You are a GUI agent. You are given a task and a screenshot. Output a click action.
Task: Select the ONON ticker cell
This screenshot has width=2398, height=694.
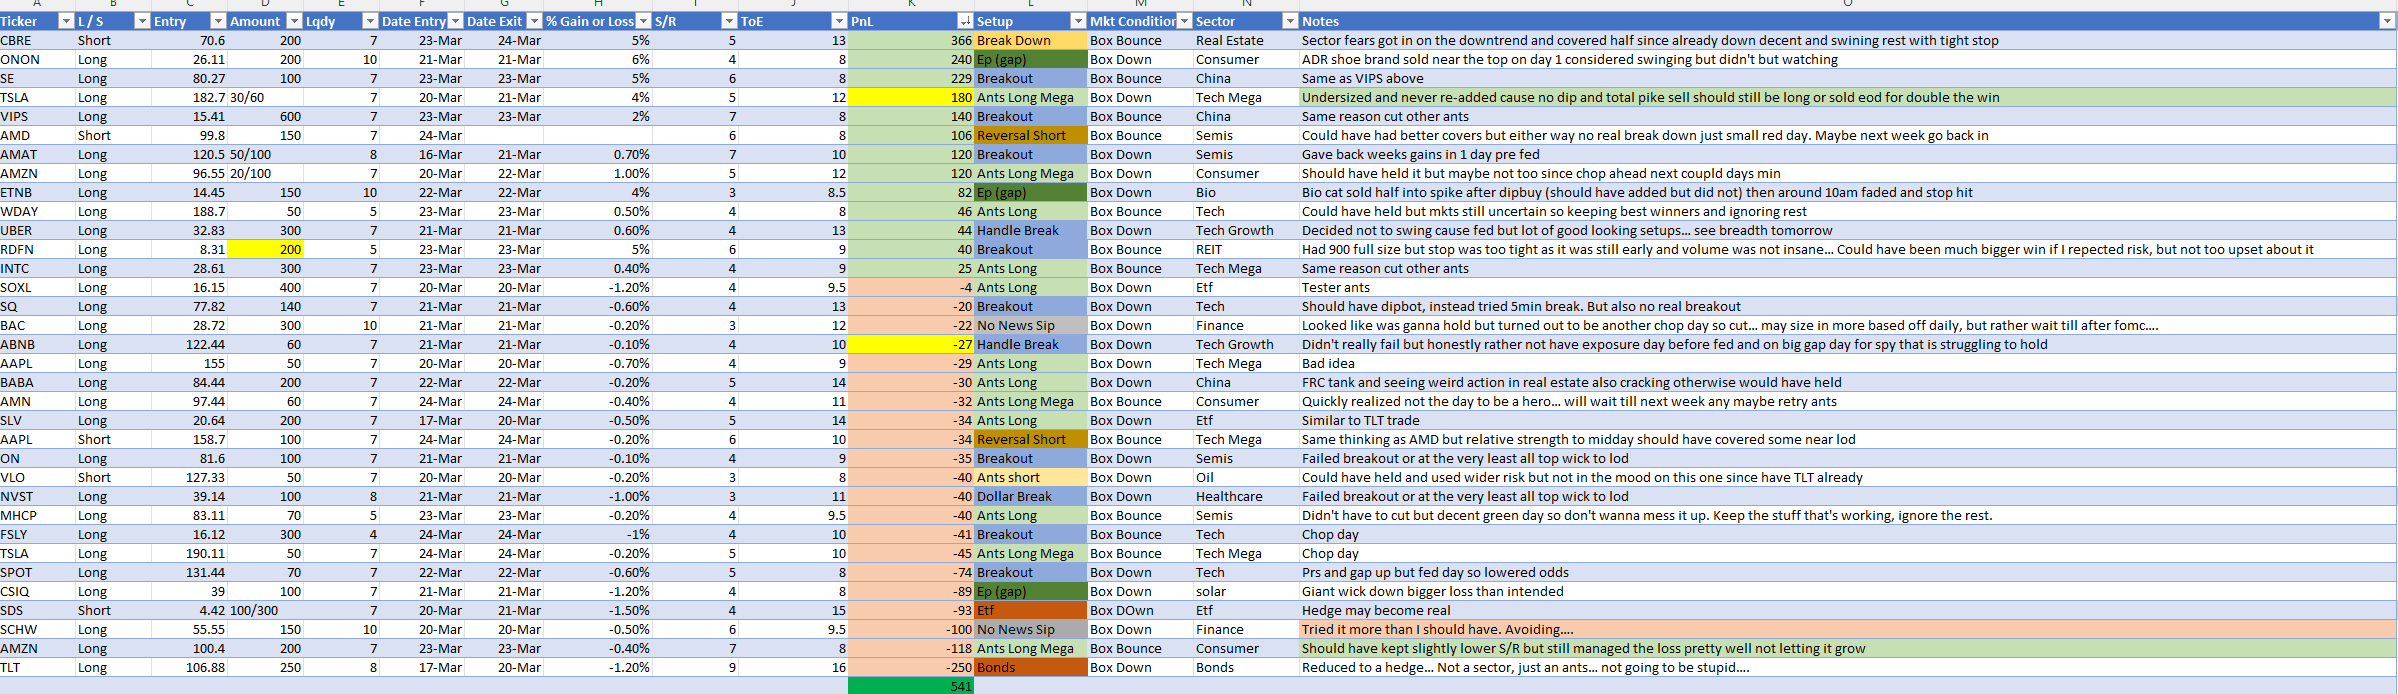pyautogui.click(x=37, y=59)
